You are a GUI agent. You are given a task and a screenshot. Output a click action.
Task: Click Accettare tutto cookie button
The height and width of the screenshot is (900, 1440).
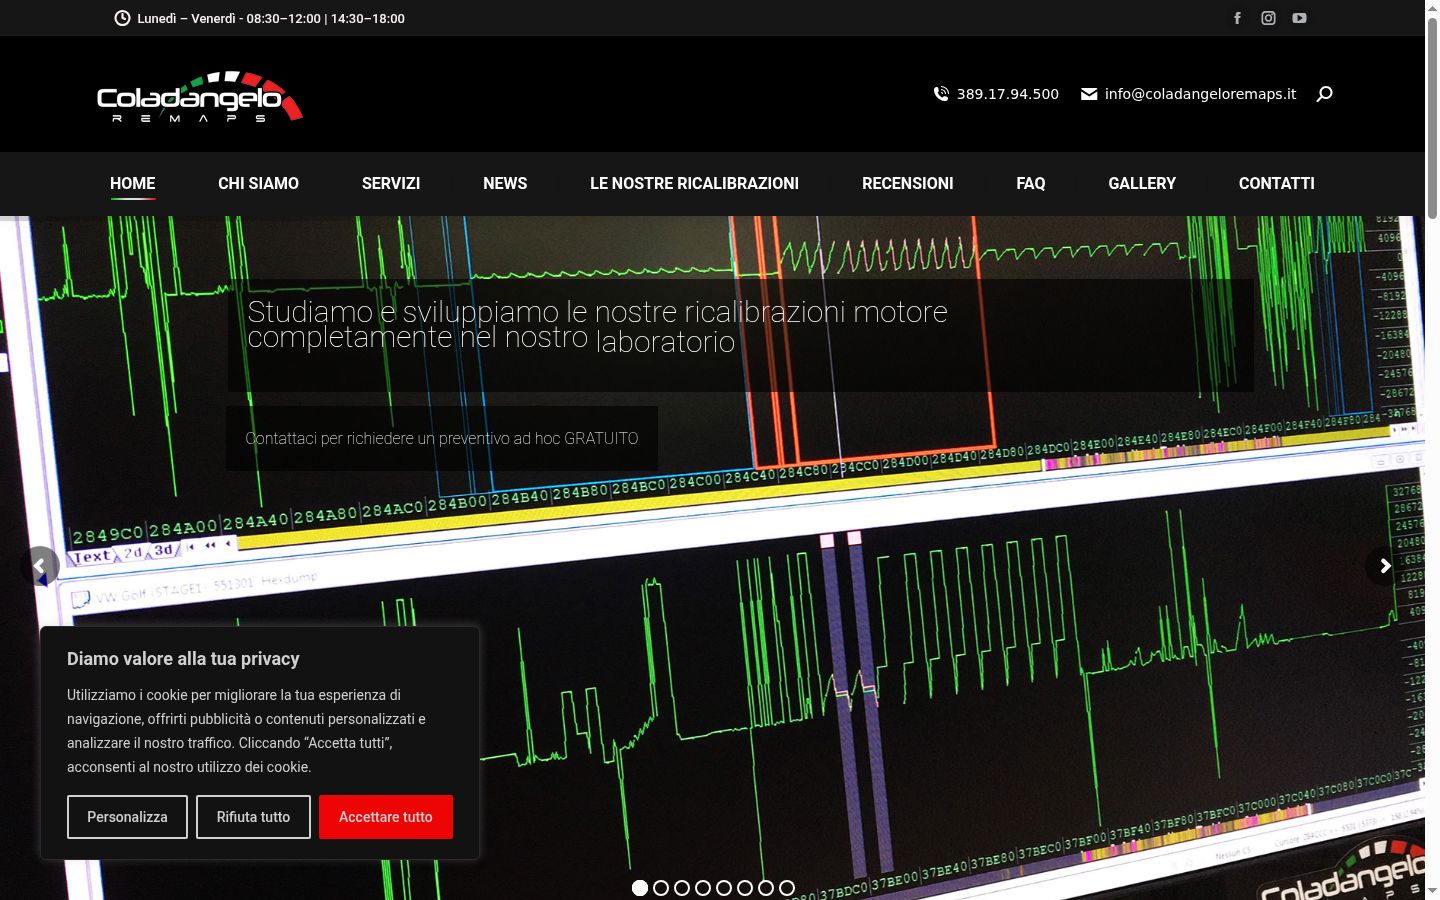coord(386,817)
